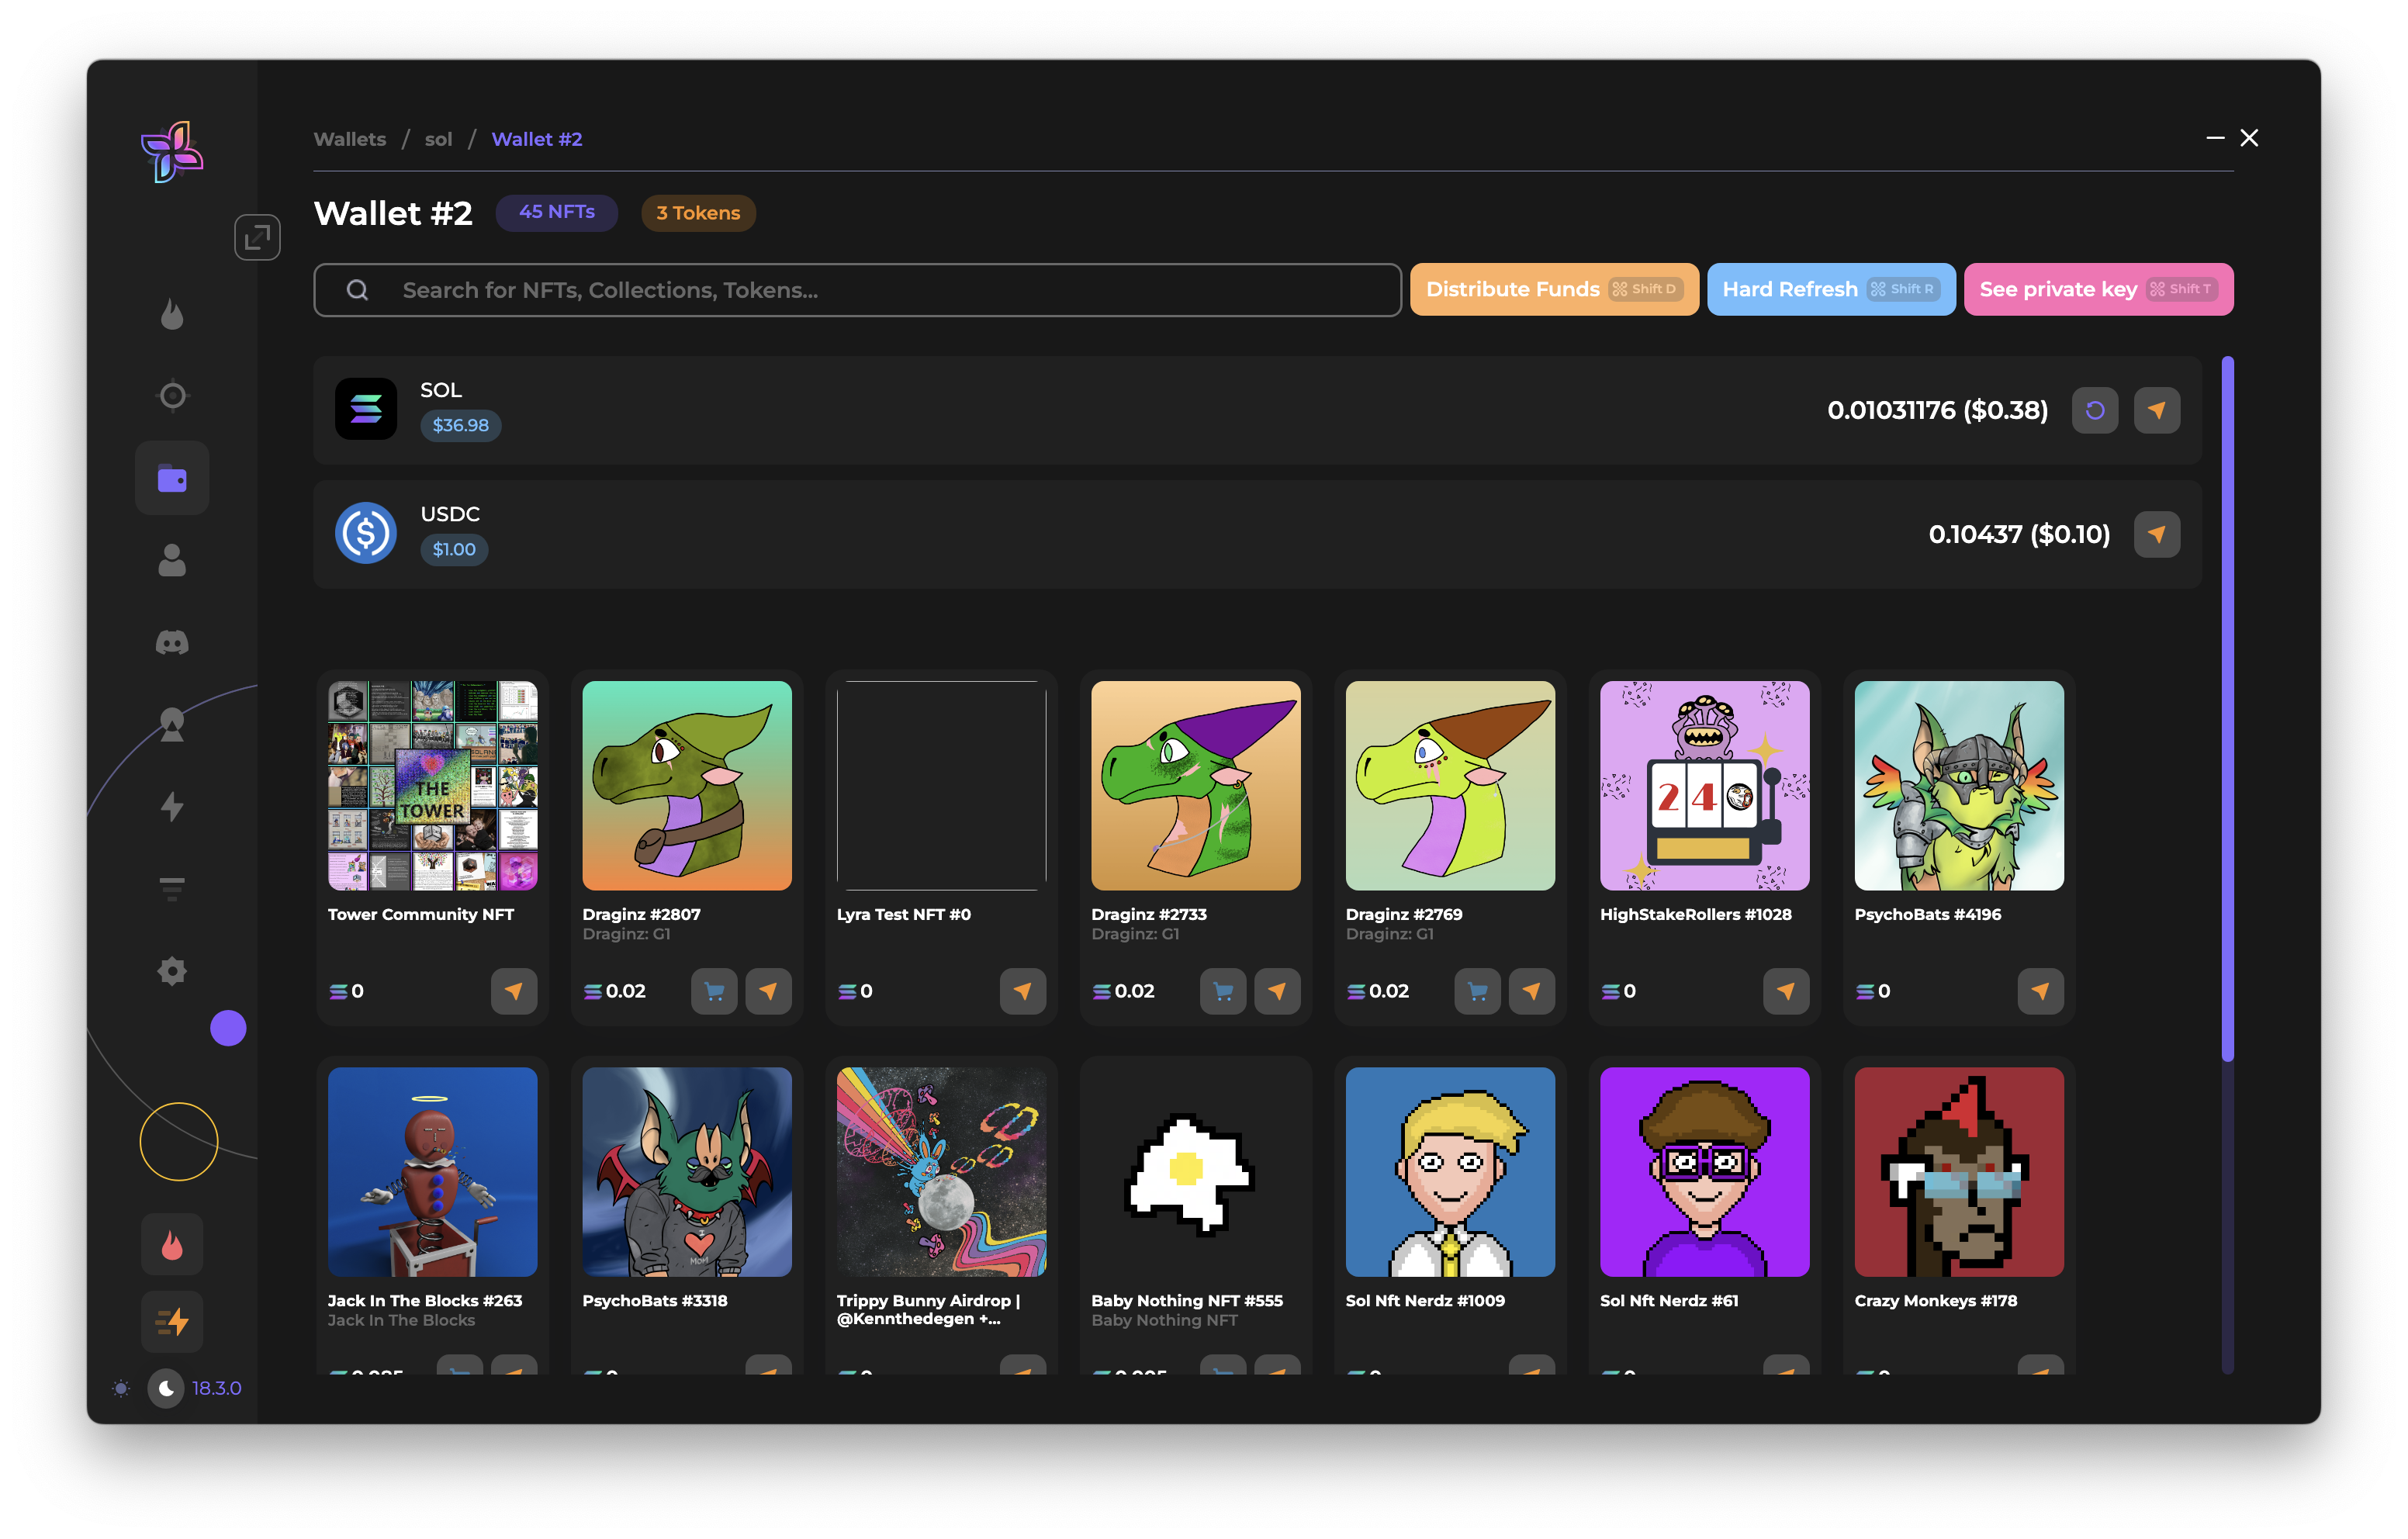Open the PsychoBats #4196 image
Screen dimensions: 2408x1539
click(1959, 785)
